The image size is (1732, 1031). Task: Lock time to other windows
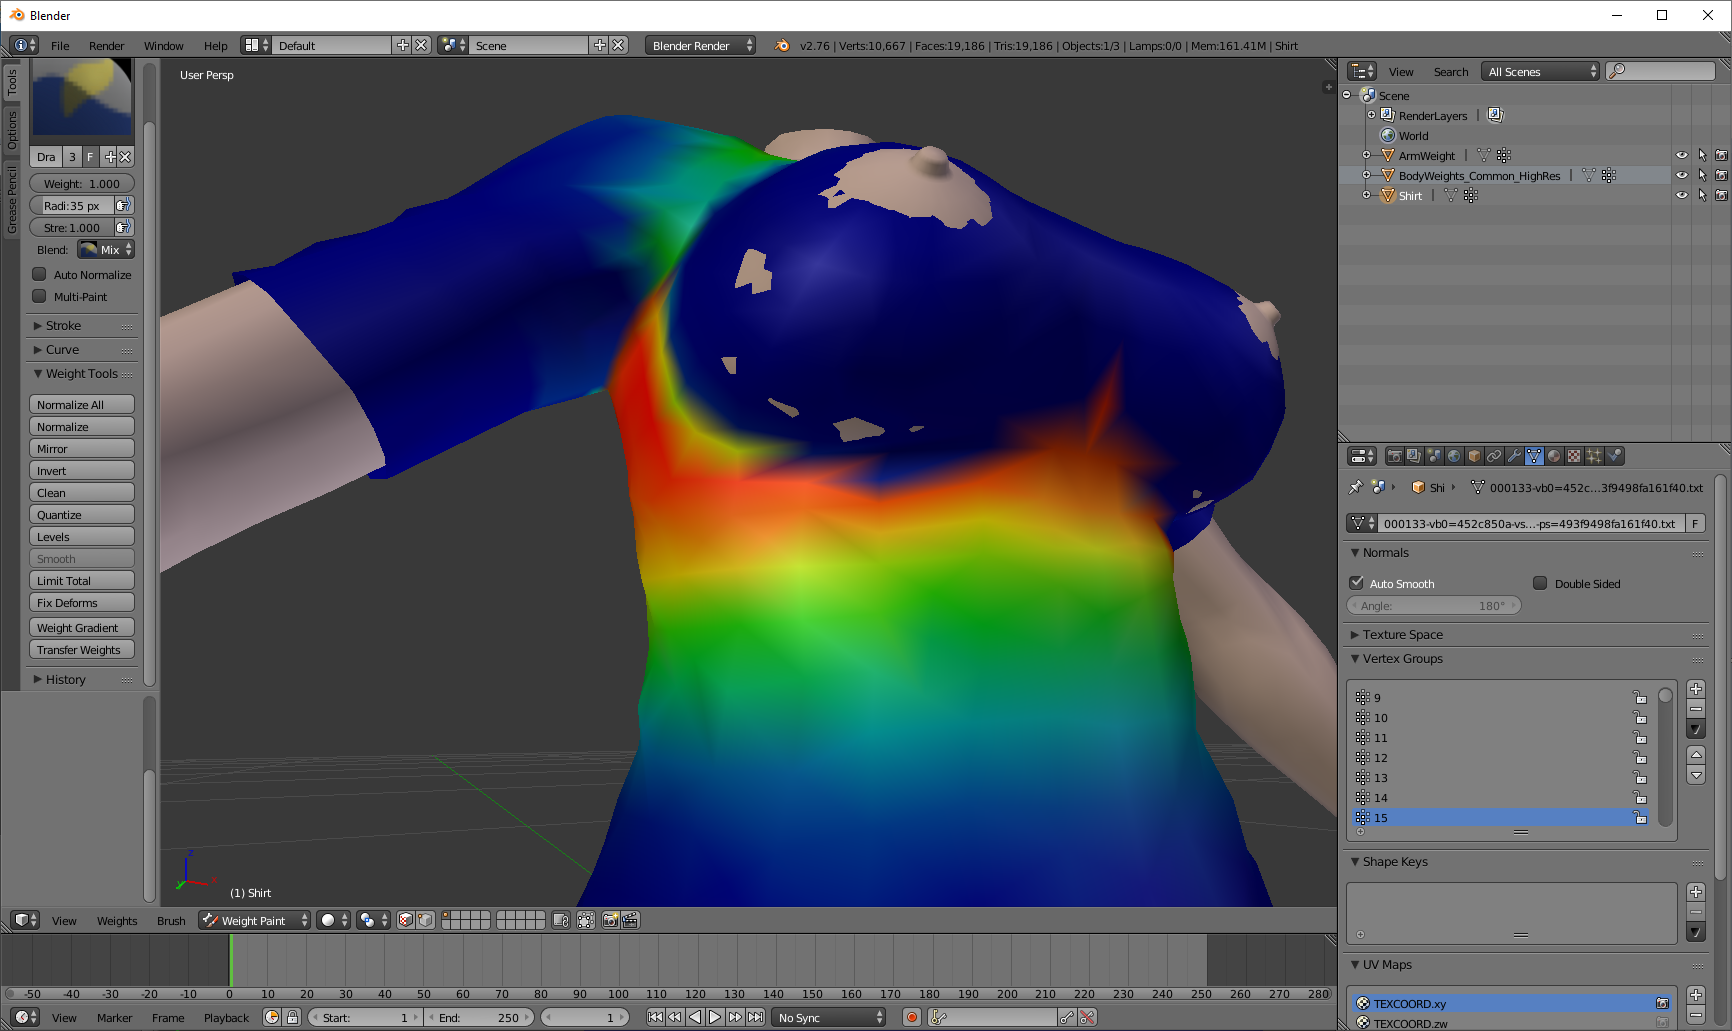[292, 1017]
